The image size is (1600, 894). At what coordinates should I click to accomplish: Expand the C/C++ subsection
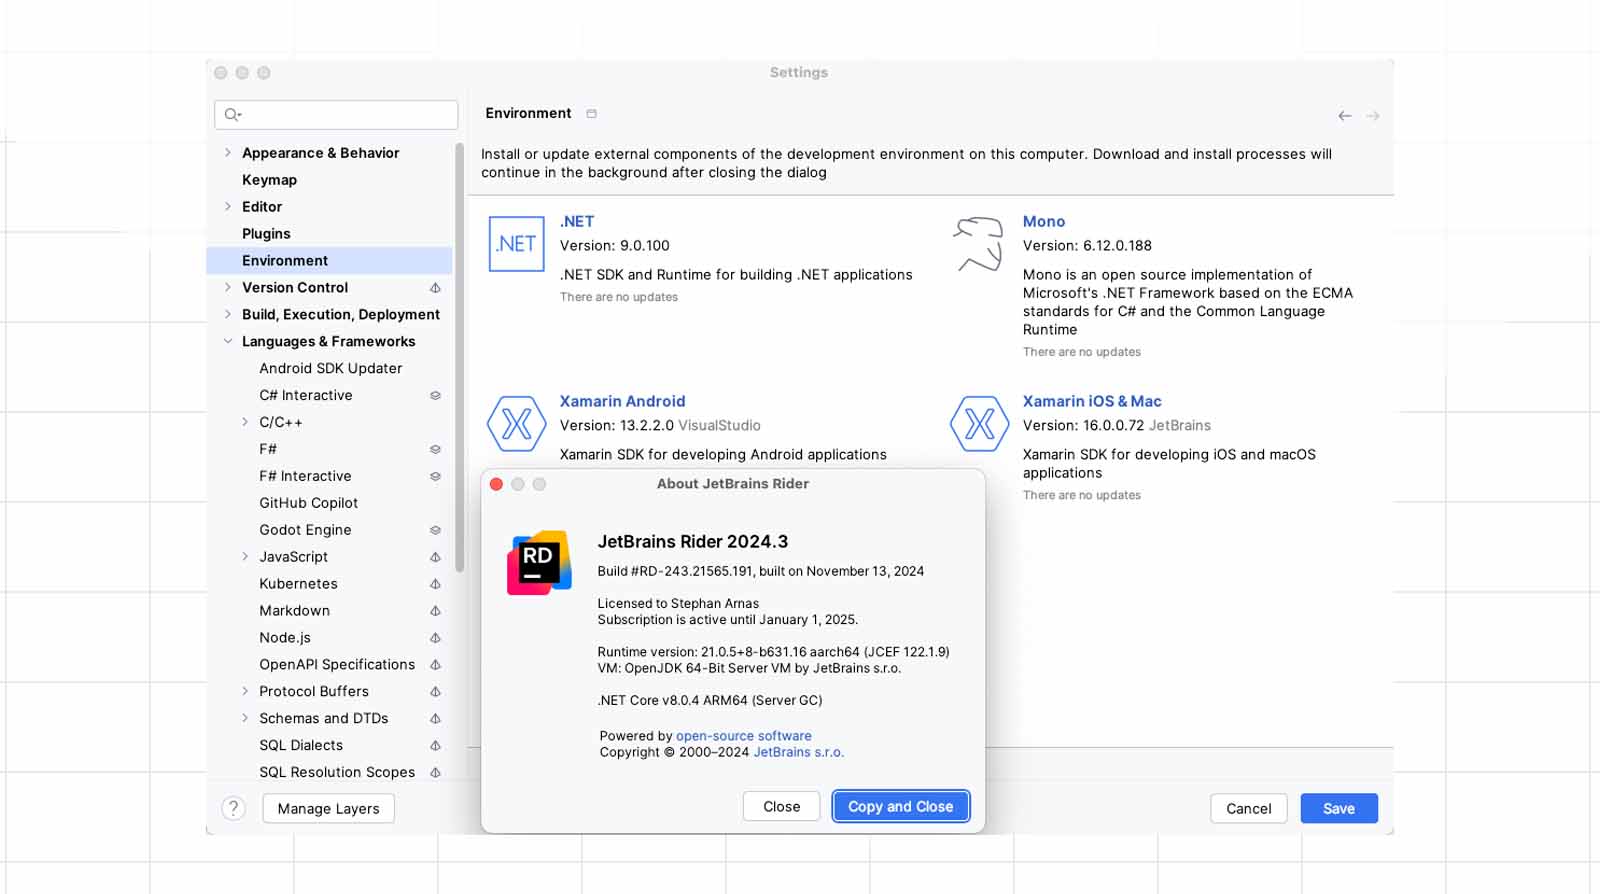tap(245, 423)
